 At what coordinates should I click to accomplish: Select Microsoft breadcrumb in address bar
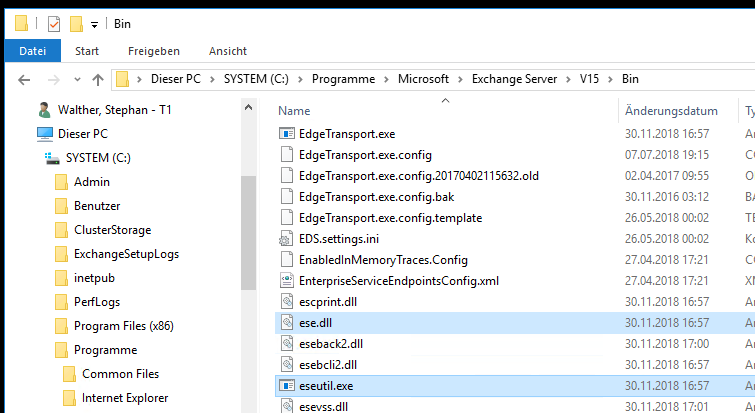click(x=423, y=79)
